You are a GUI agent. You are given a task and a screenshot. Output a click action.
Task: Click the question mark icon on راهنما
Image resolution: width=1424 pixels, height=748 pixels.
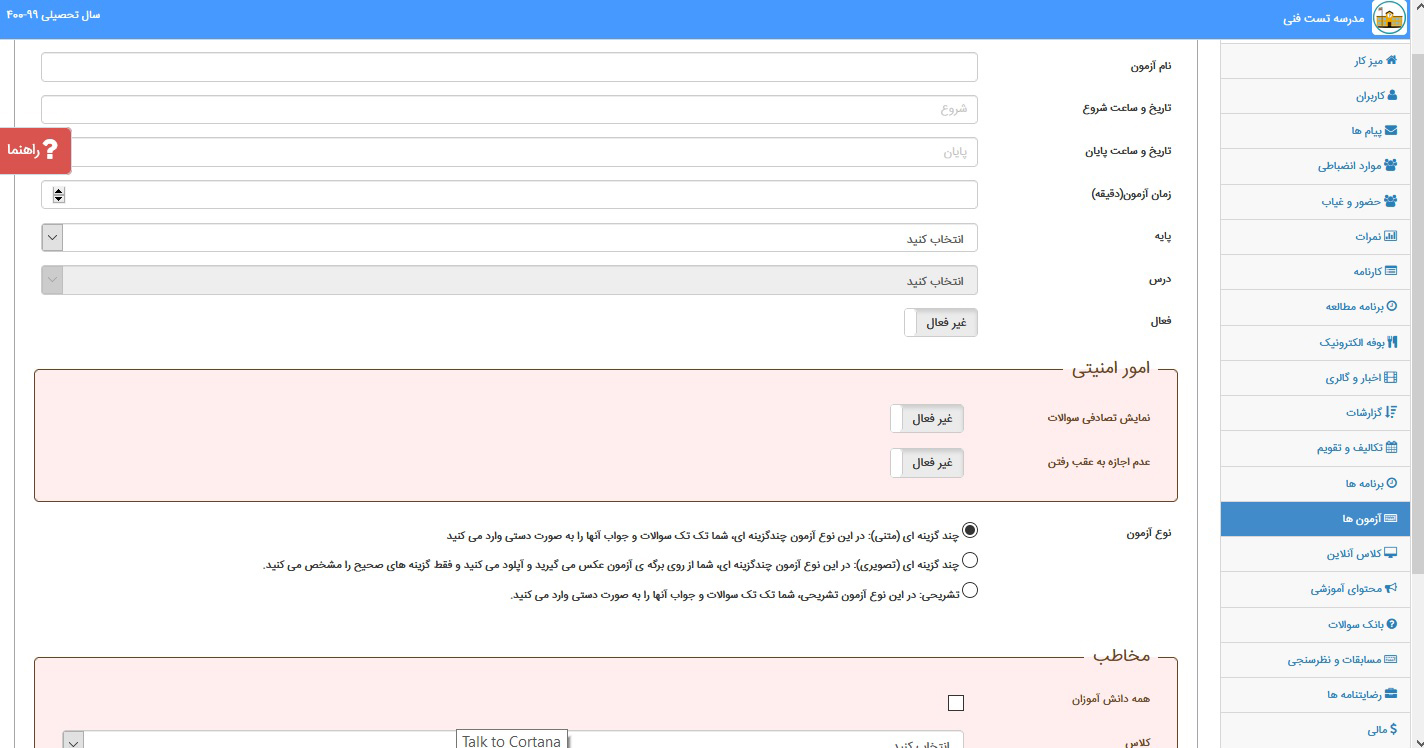coord(52,149)
